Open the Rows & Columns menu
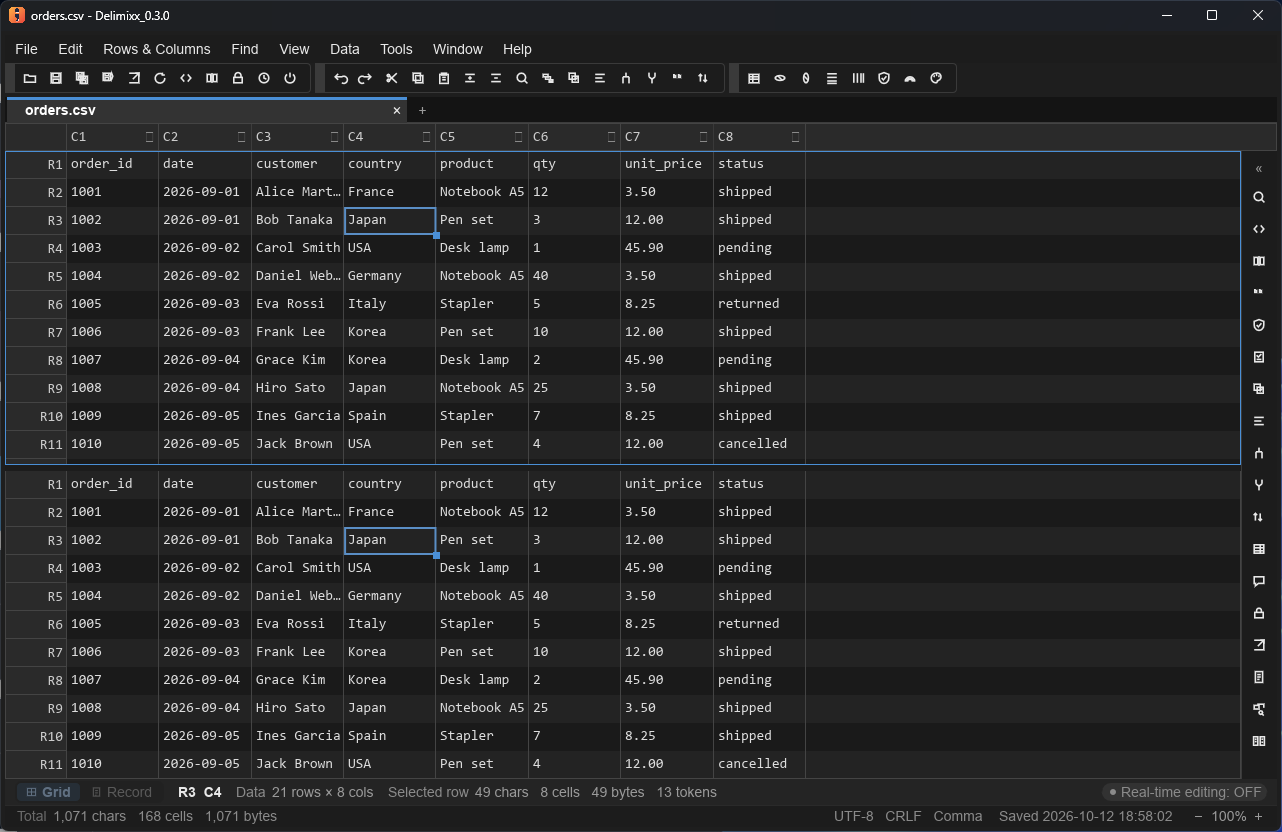Screen dimensions: 1282x832 pos(157,49)
